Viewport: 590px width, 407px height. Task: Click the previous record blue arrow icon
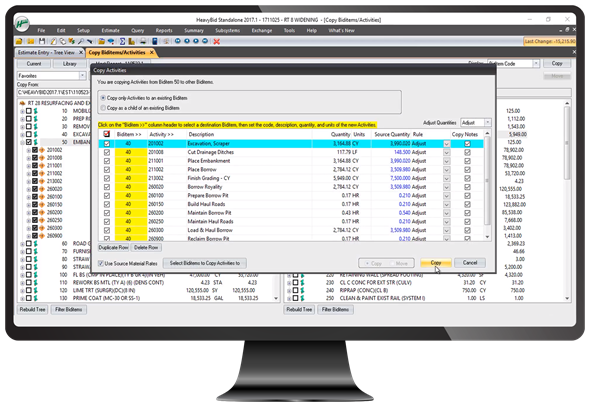(x=187, y=41)
